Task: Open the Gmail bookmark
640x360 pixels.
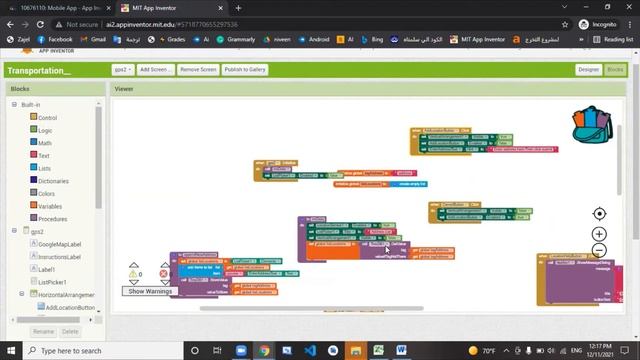Action: tap(93, 40)
